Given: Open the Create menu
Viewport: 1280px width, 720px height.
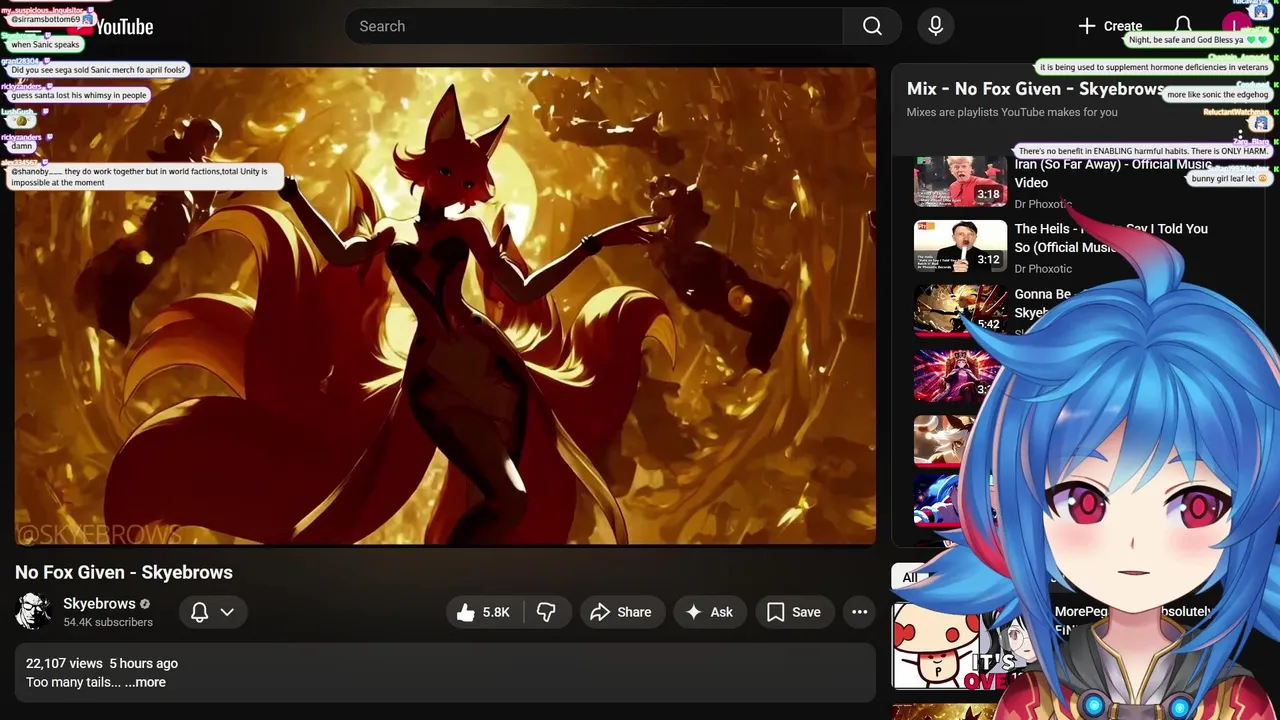Looking at the screenshot, I should coord(1110,26).
